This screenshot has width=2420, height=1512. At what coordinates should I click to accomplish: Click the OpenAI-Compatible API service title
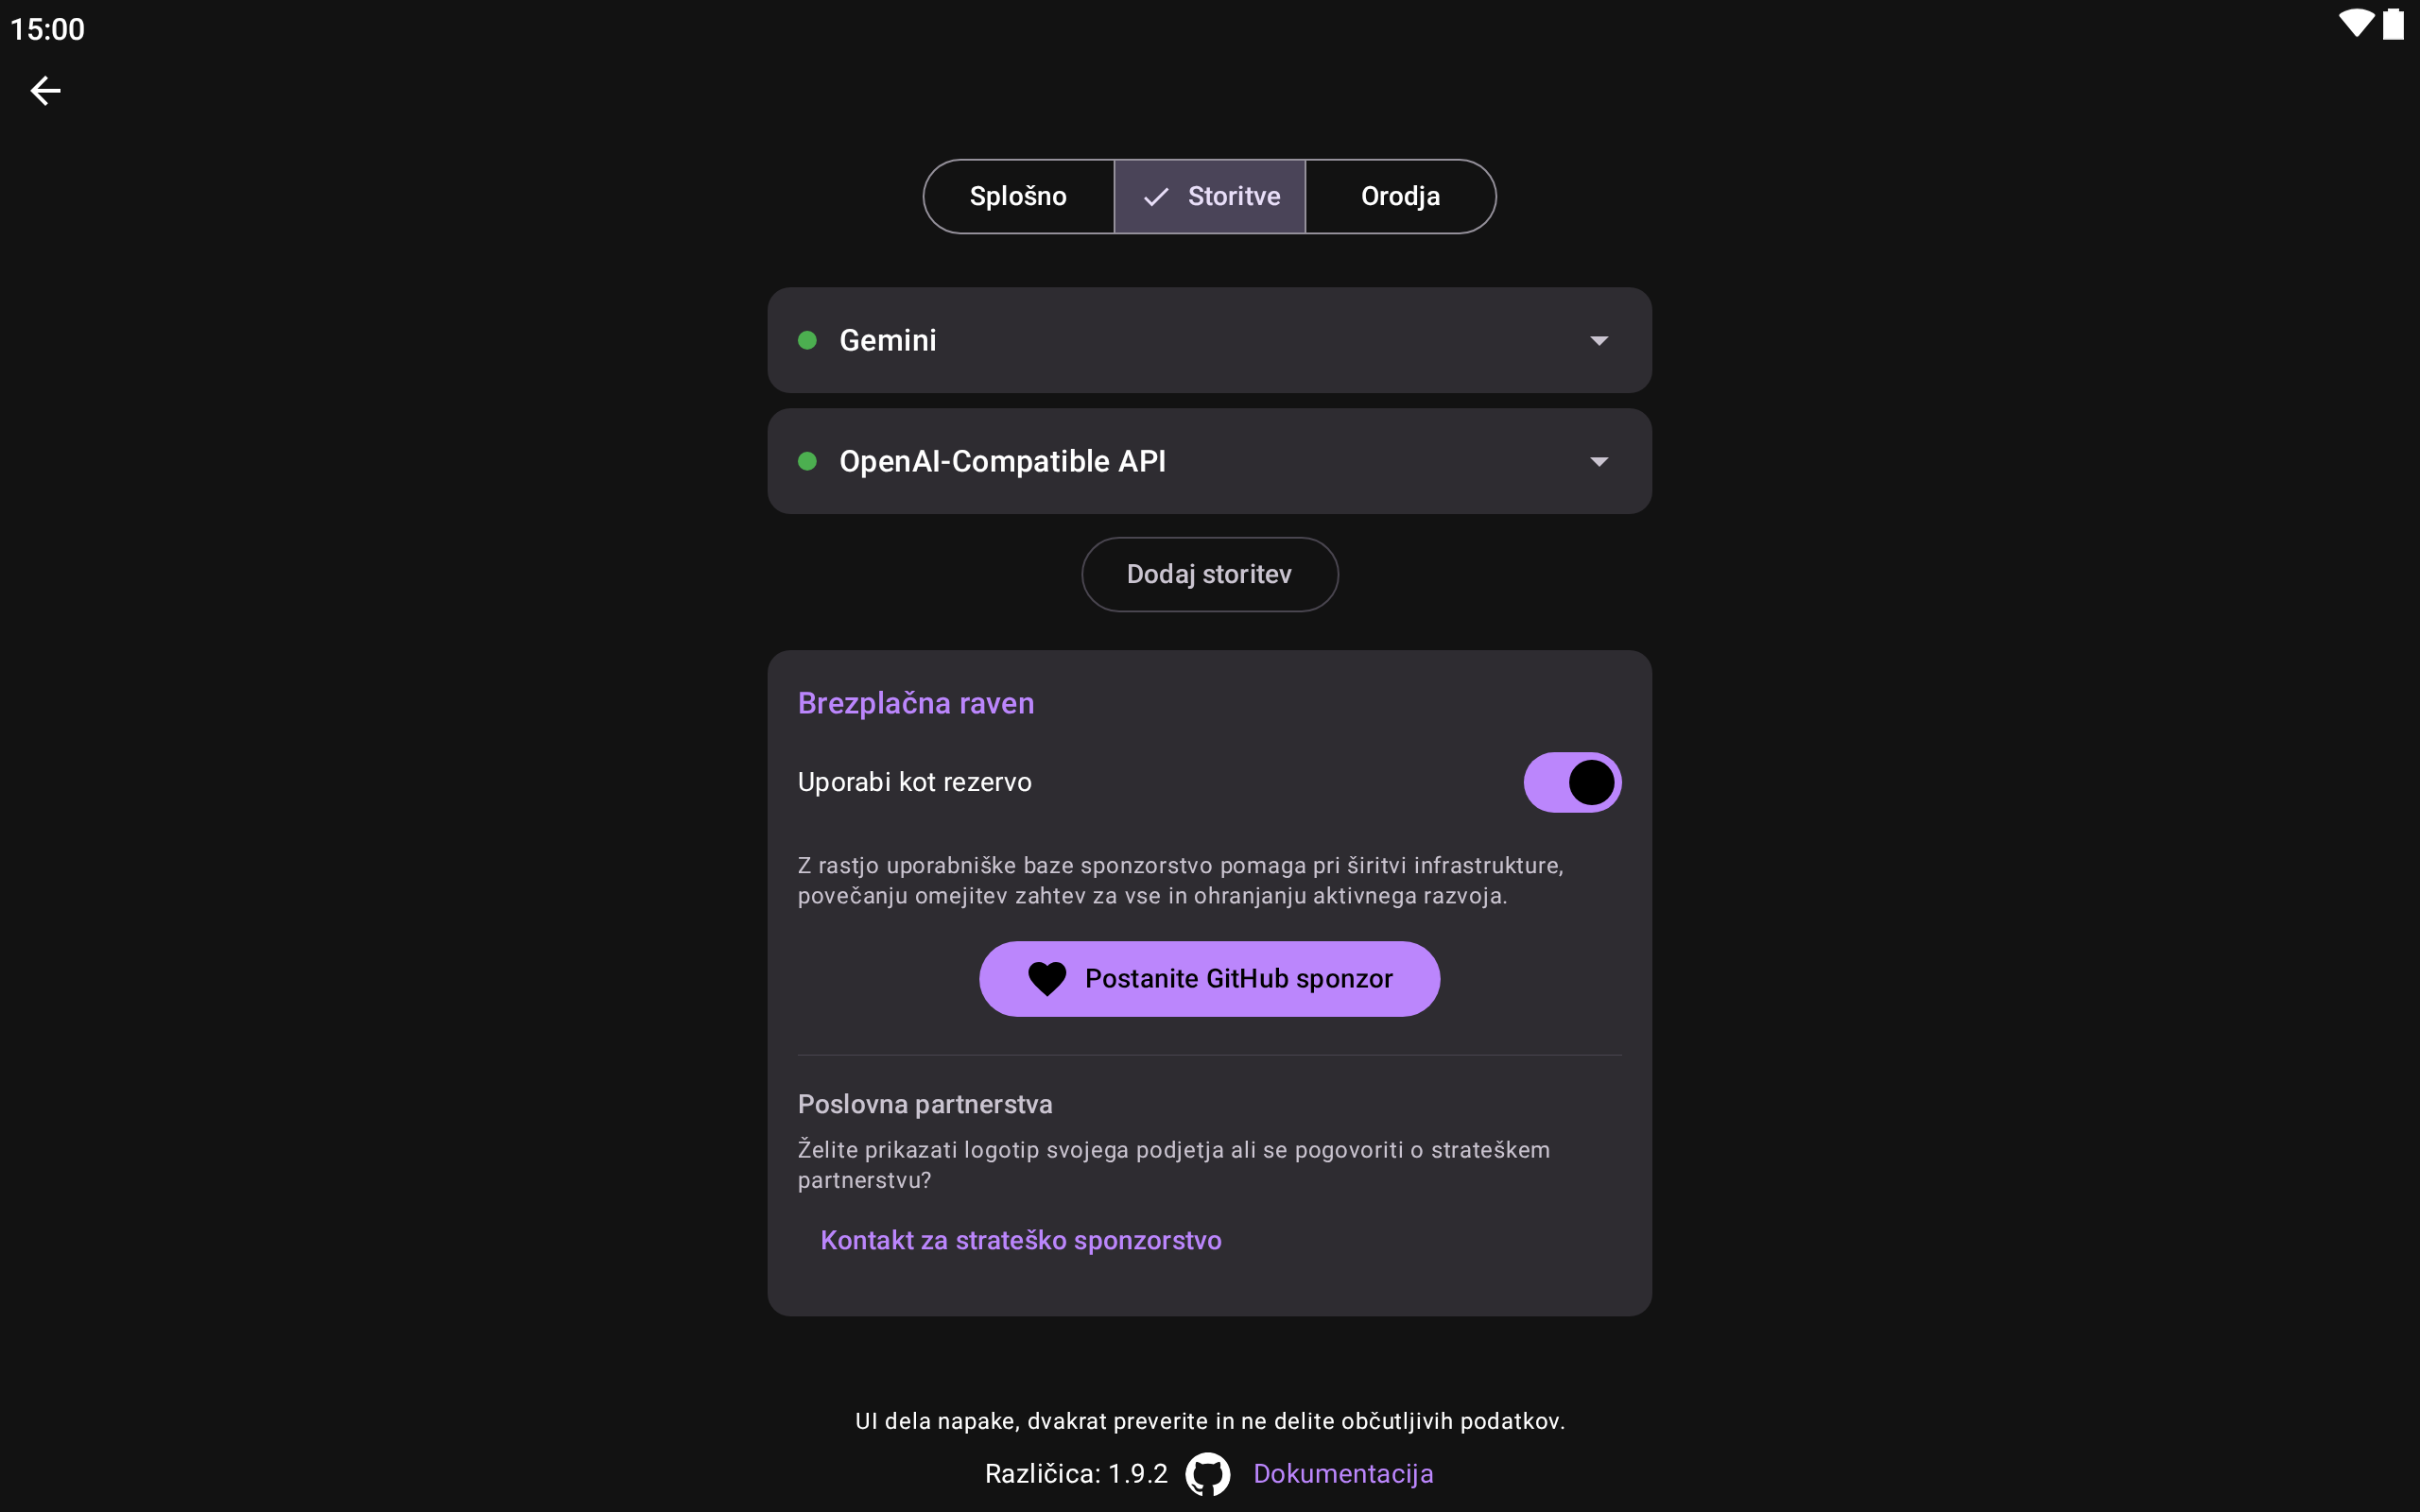click(1002, 461)
